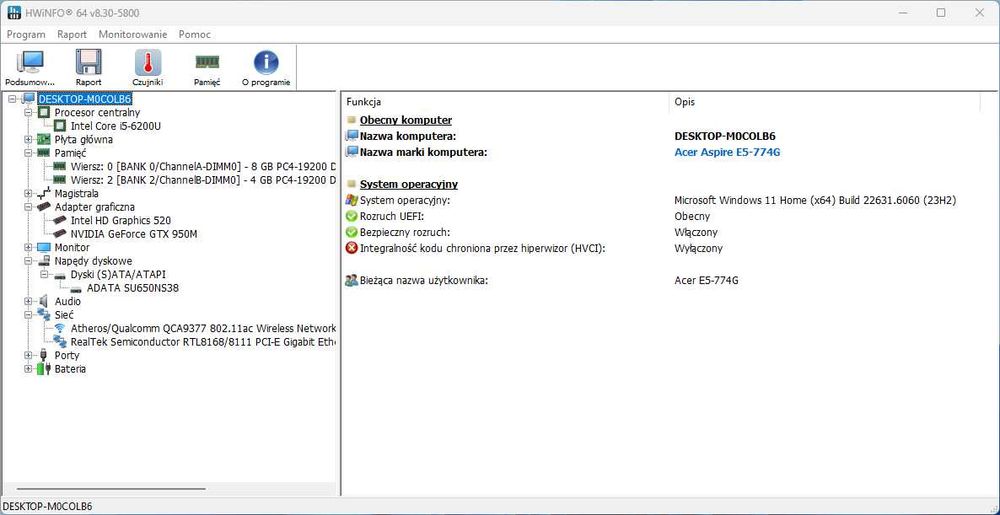This screenshot has height=515, width=1000.
Task: Select Intel Core i5-6200U in the tree
Action: click(x=115, y=126)
